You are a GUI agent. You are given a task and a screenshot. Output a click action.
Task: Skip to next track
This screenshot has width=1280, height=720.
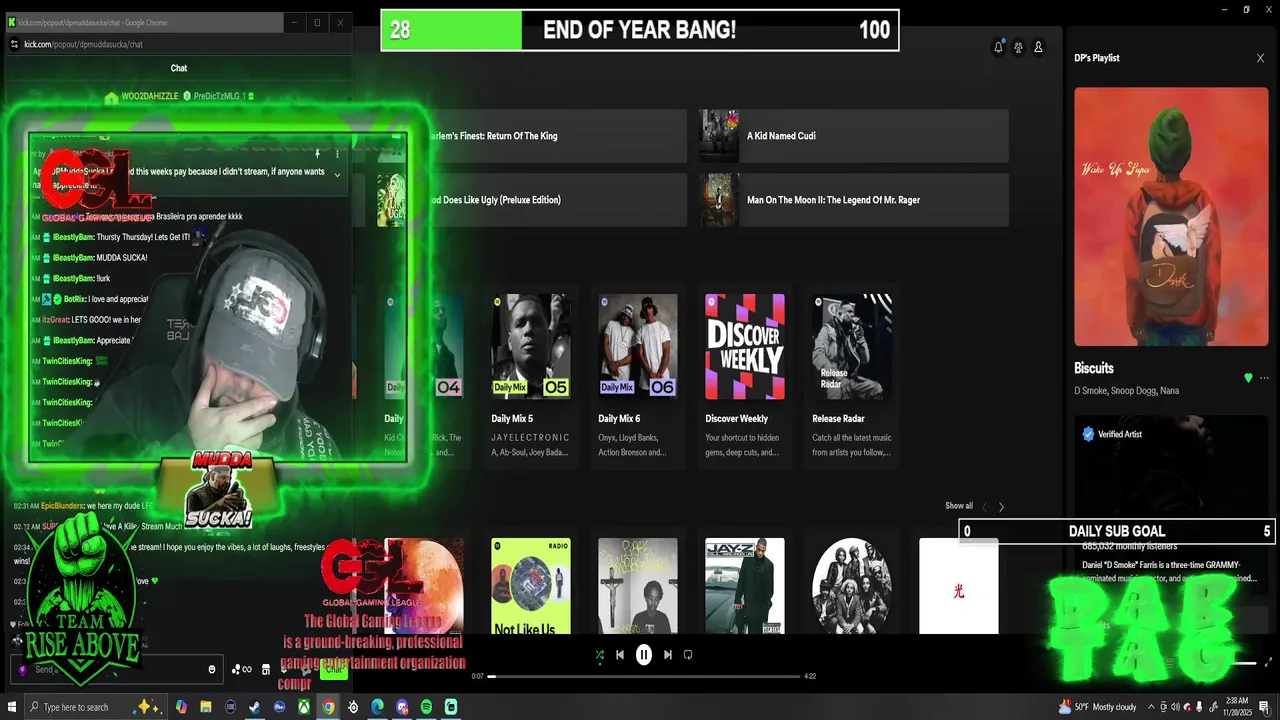tap(668, 655)
